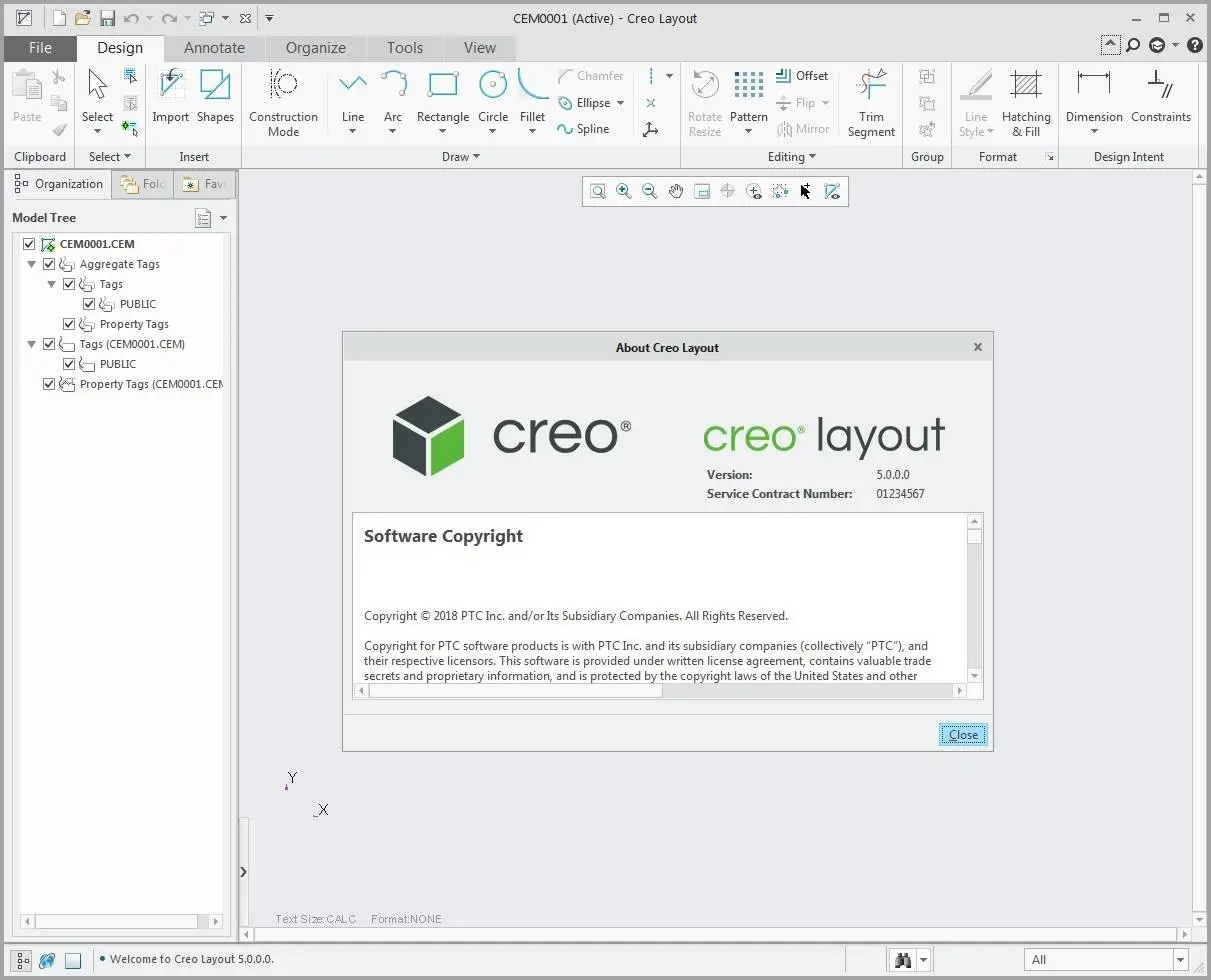Open Format group dialog launcher arrow
1211x980 pixels.
click(x=1049, y=157)
